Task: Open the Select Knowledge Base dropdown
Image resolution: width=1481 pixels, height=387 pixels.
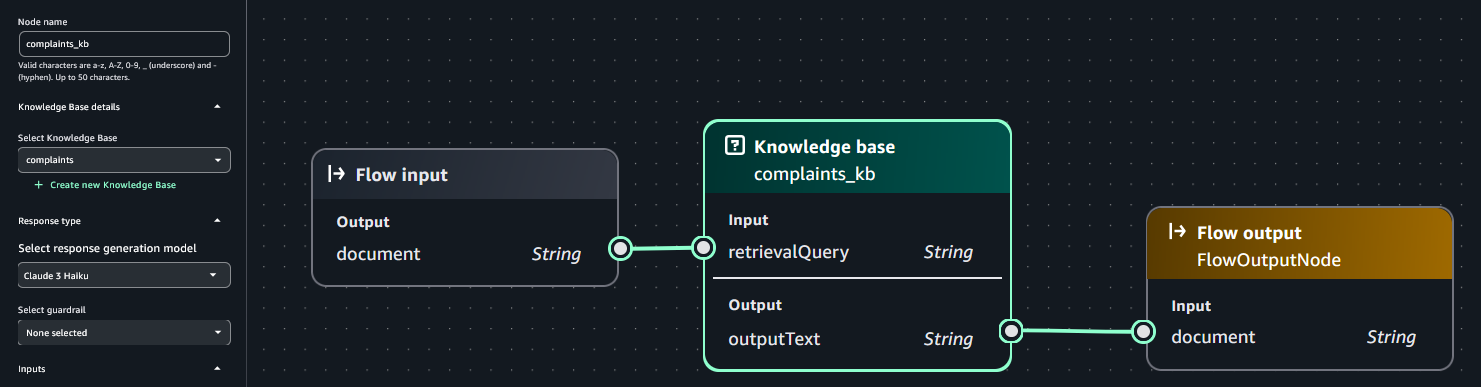Action: [x=124, y=160]
